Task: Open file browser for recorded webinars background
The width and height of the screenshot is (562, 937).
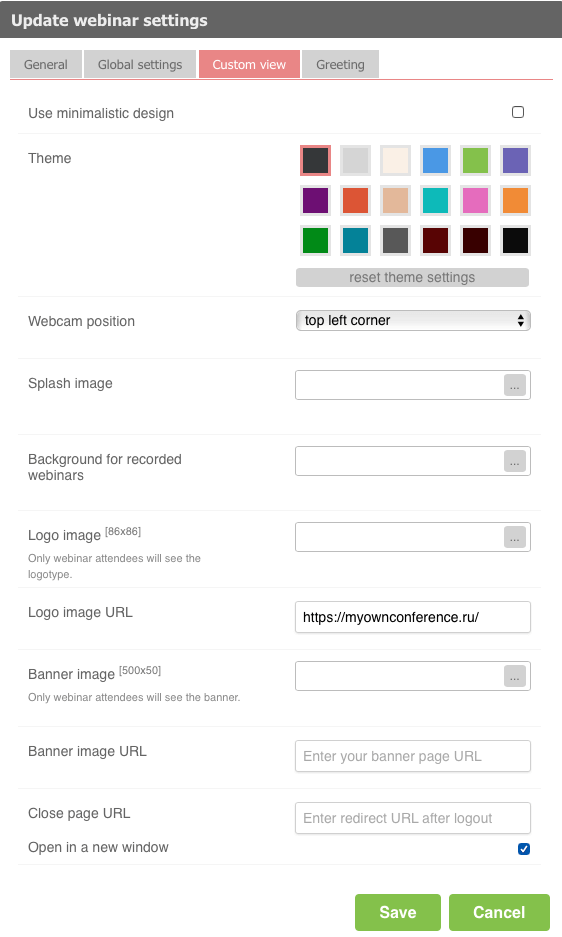Action: pos(514,461)
